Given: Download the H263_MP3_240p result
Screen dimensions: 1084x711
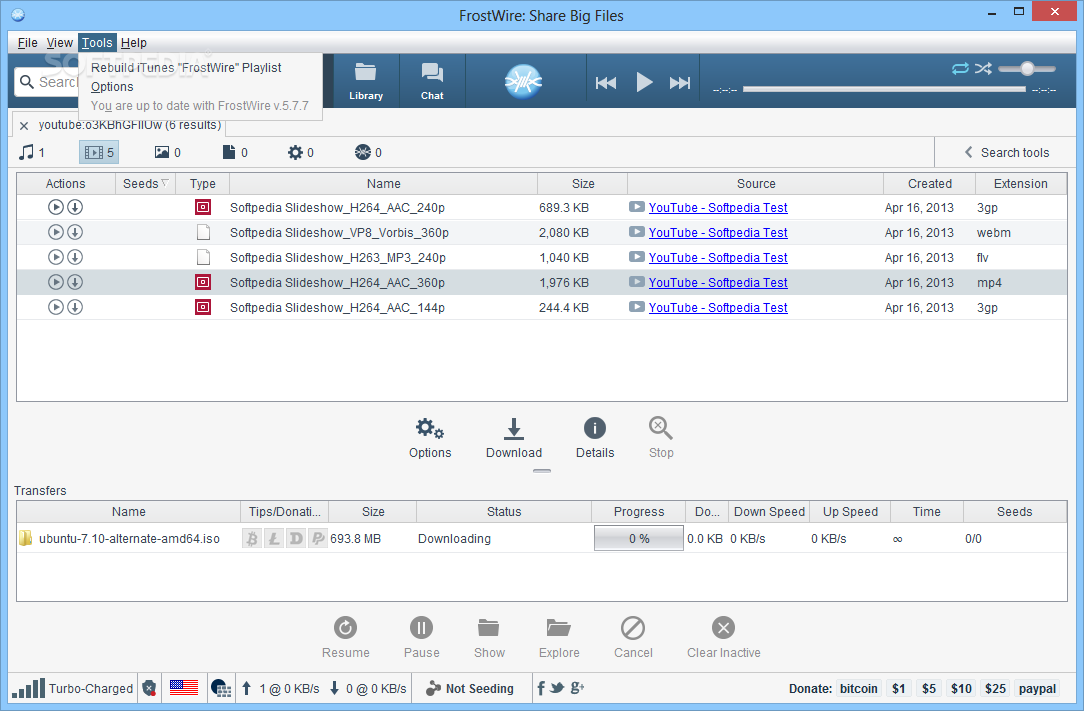Looking at the screenshot, I should 75,257.
